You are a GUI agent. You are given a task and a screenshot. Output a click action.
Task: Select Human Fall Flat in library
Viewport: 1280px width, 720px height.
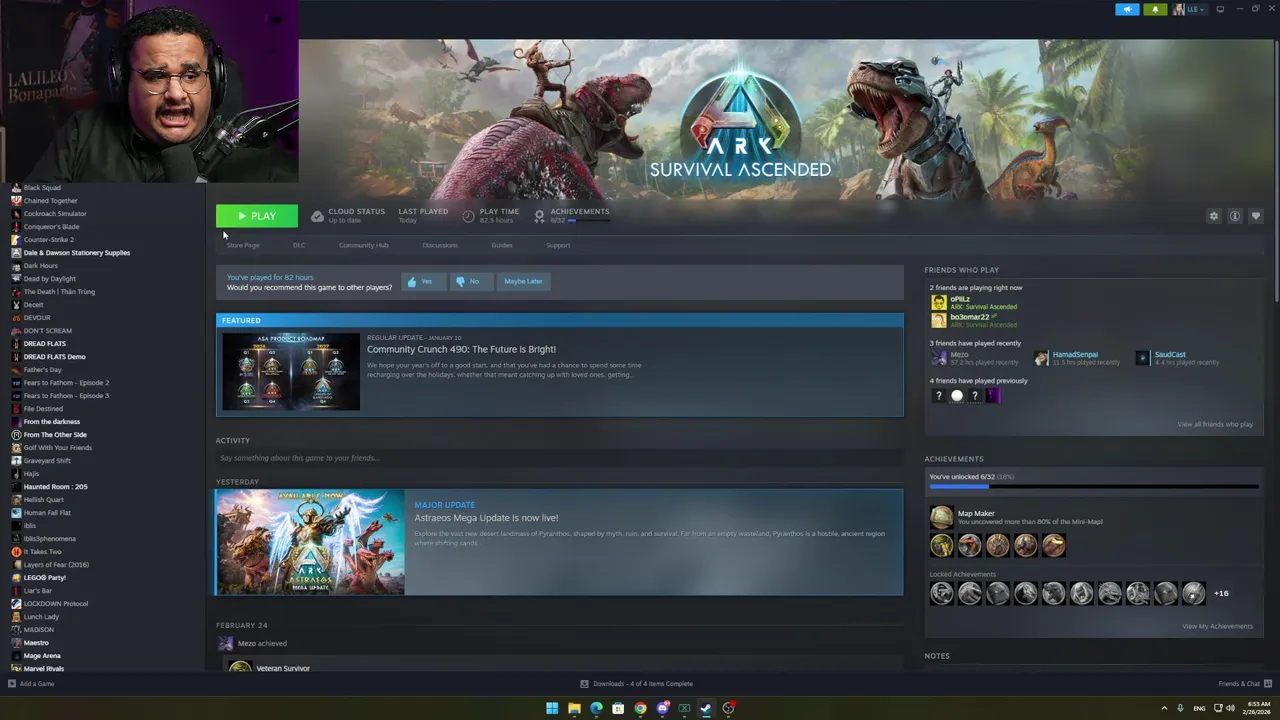pyautogui.click(x=47, y=513)
